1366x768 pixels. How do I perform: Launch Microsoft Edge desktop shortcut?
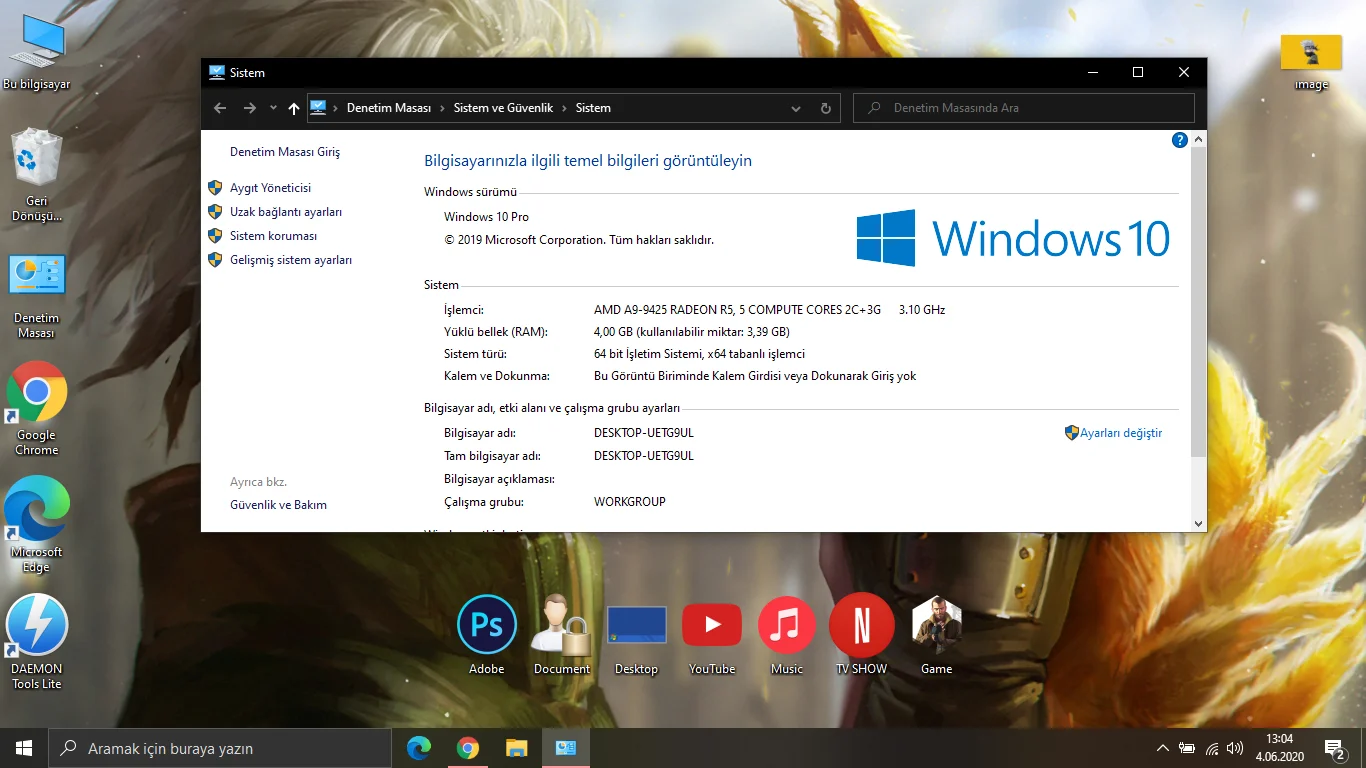(37, 525)
